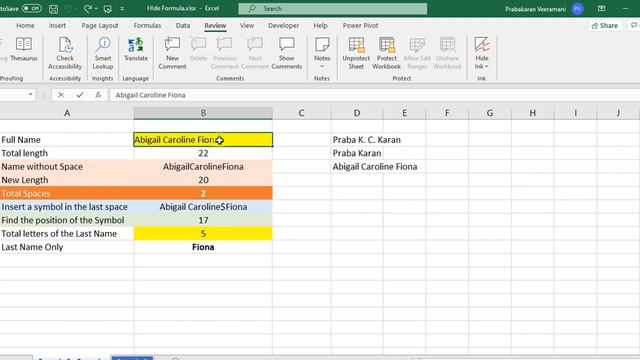Click the cell with value 22
This screenshot has height=360, width=640.
click(203, 153)
